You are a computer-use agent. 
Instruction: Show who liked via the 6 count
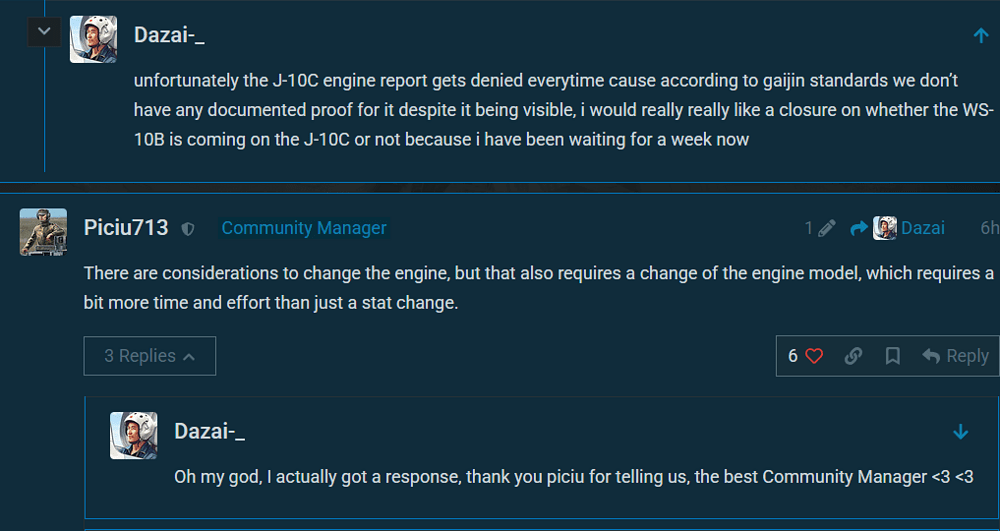coord(793,356)
